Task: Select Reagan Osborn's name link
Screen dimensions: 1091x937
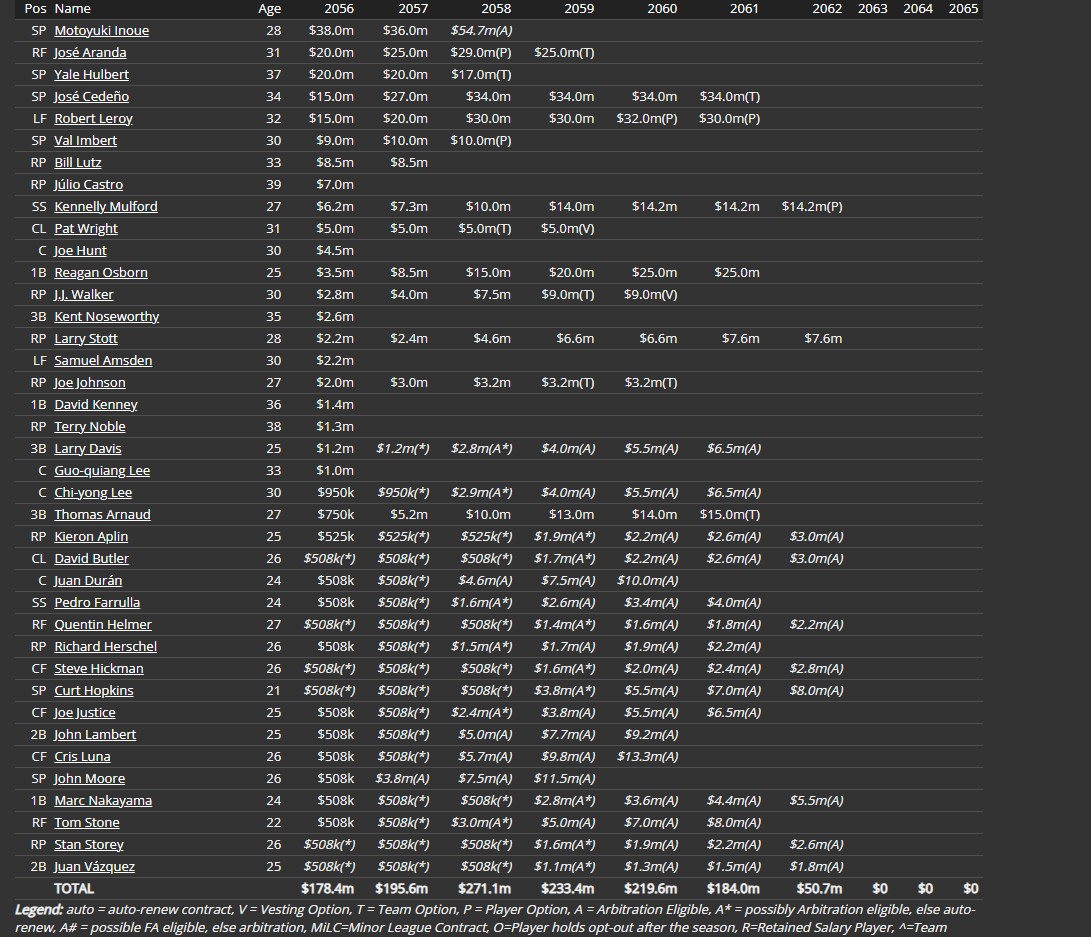Action: (100, 273)
